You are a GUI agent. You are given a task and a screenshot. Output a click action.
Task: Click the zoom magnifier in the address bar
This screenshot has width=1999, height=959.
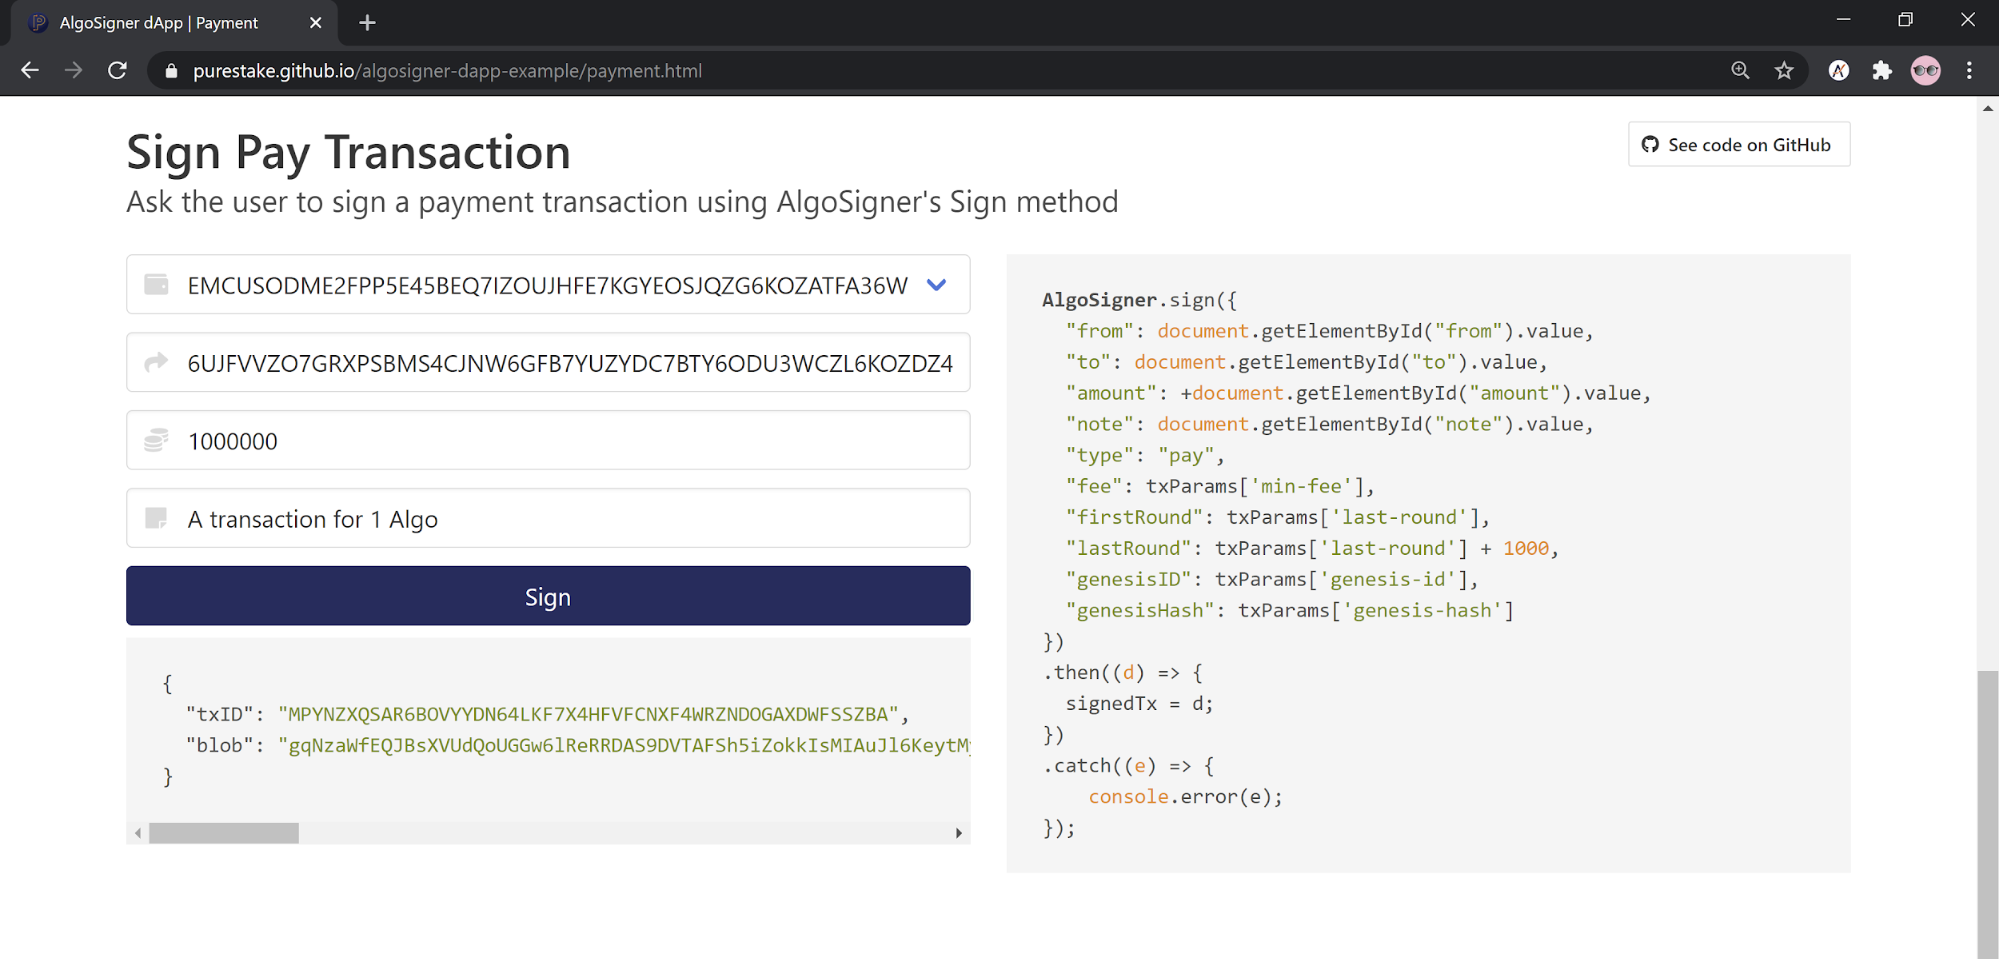1740,70
